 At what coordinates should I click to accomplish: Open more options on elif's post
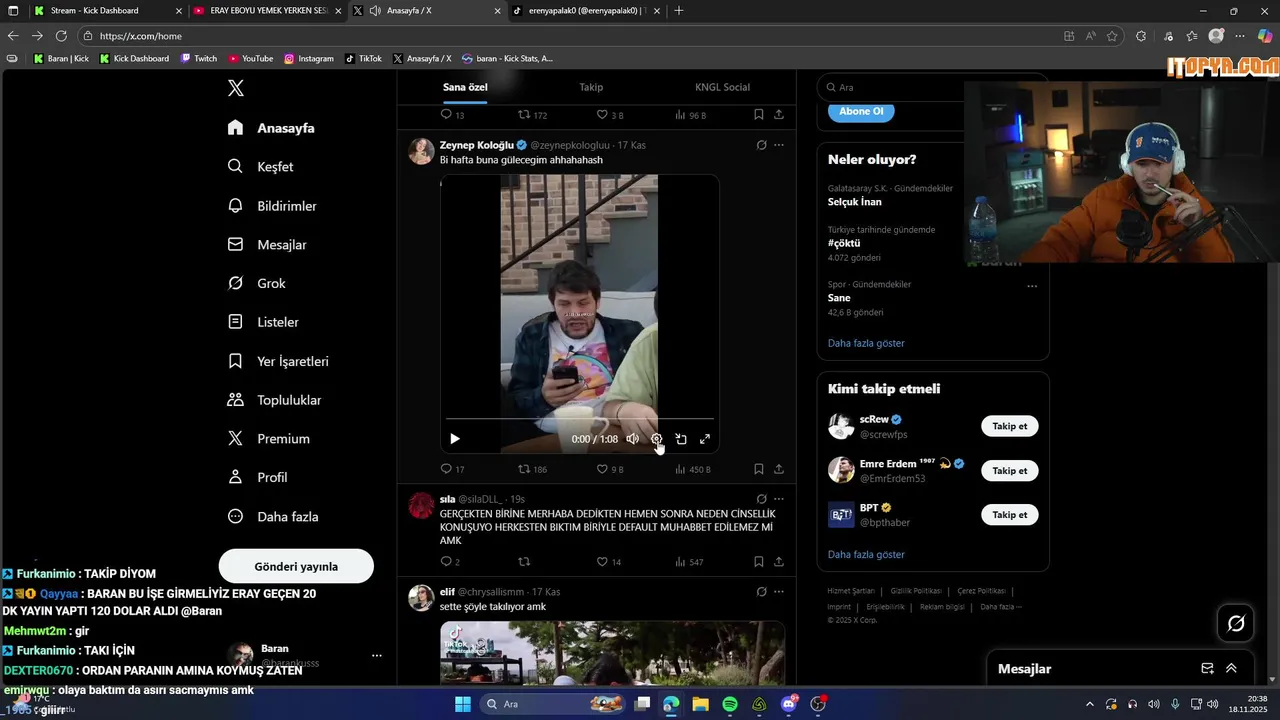(779, 592)
